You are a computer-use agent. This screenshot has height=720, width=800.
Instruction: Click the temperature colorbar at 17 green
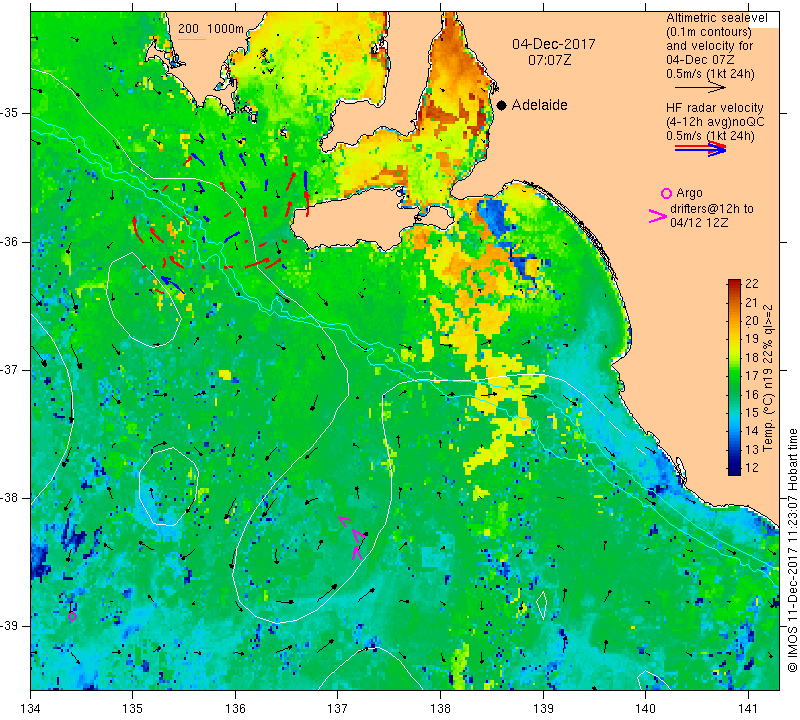(734, 376)
